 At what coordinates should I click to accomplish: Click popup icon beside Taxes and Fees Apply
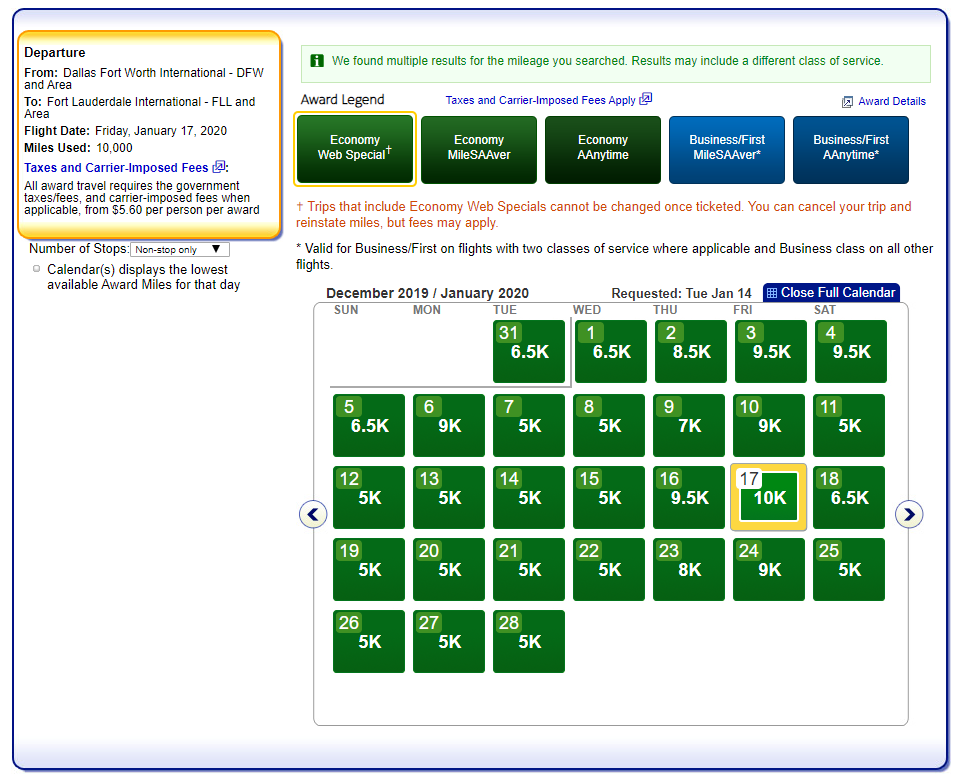pos(646,99)
